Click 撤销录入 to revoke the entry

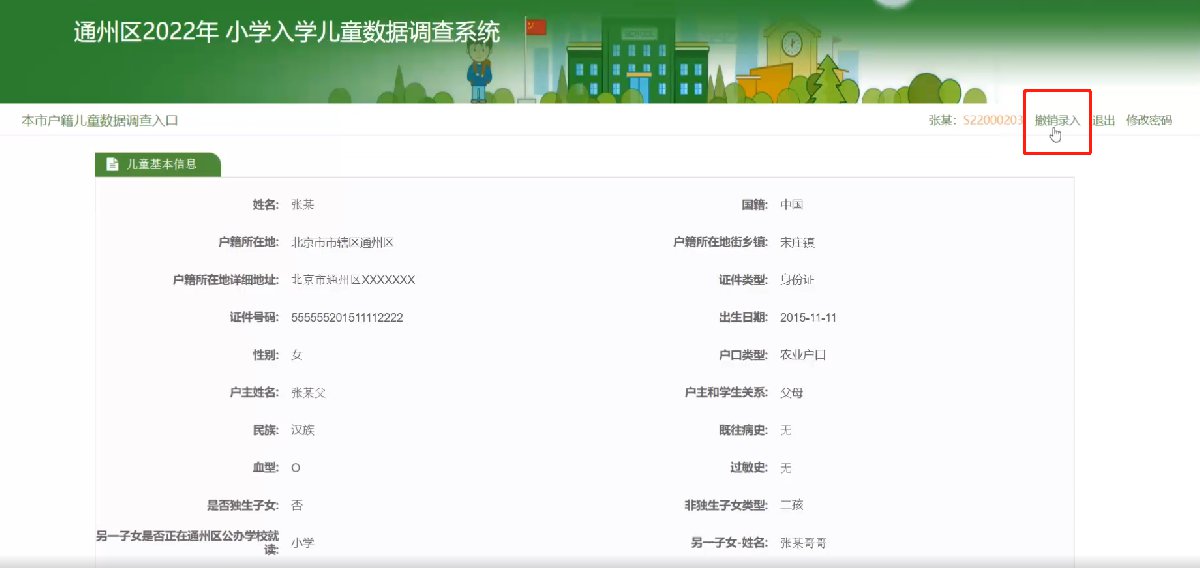click(1057, 120)
